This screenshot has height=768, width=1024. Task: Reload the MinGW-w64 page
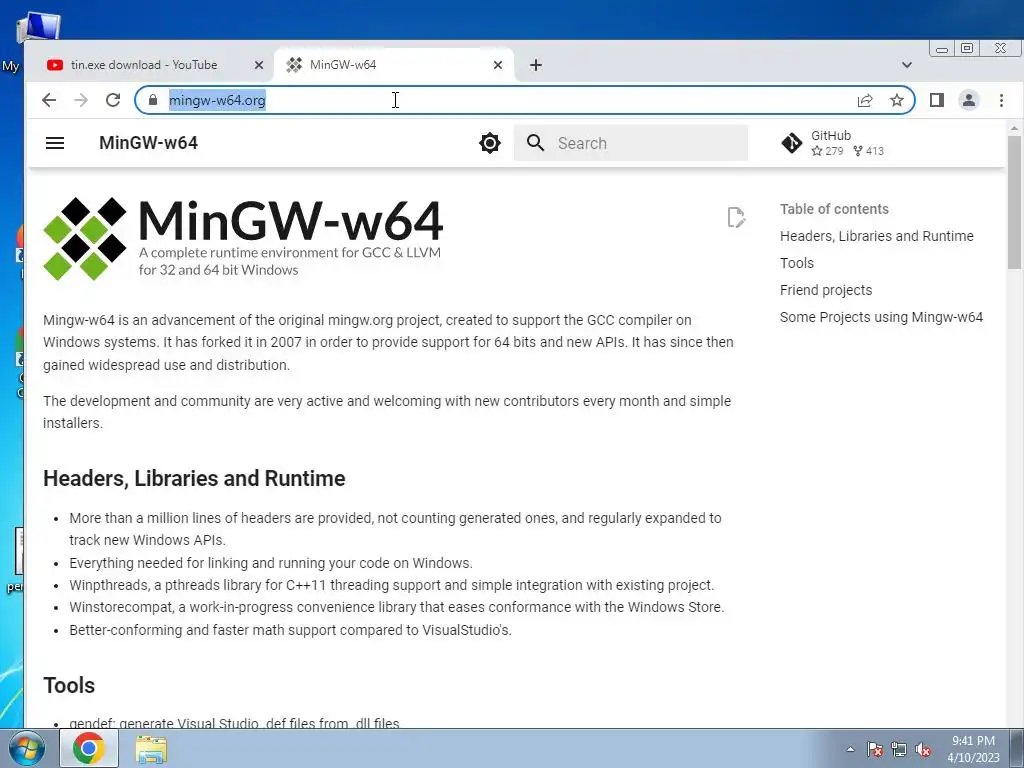(x=113, y=100)
